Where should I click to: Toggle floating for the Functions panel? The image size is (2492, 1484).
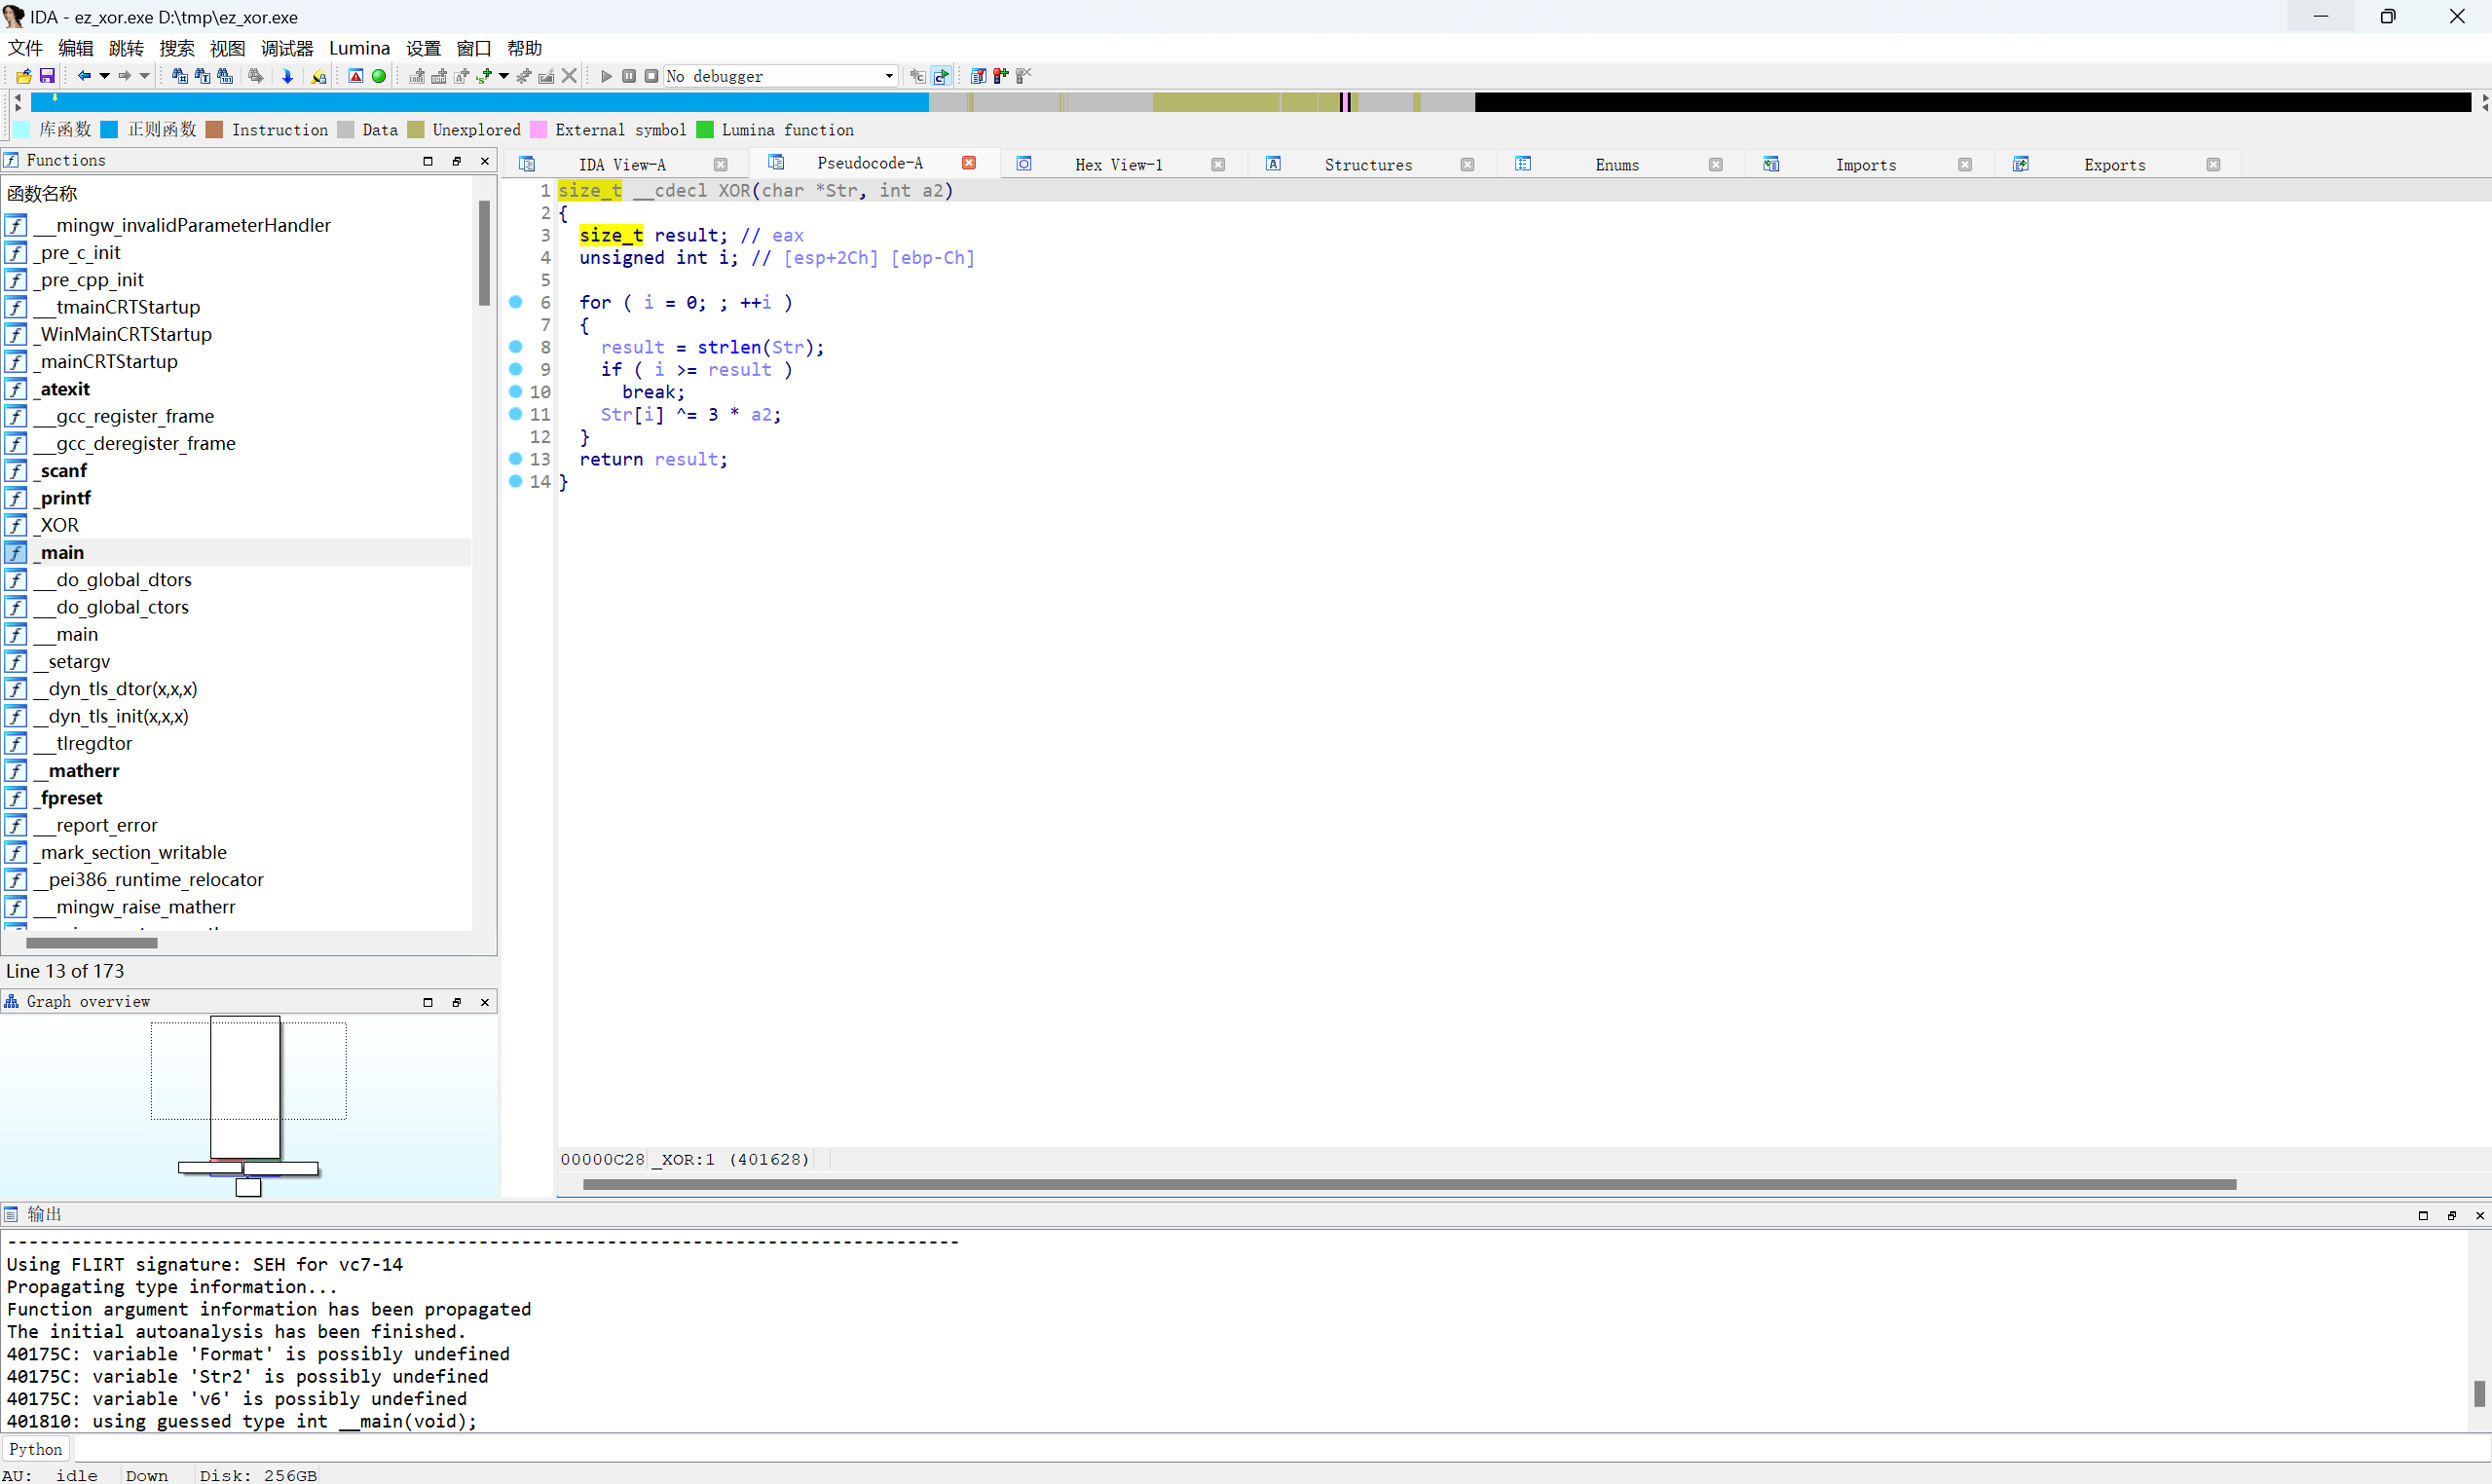click(457, 161)
